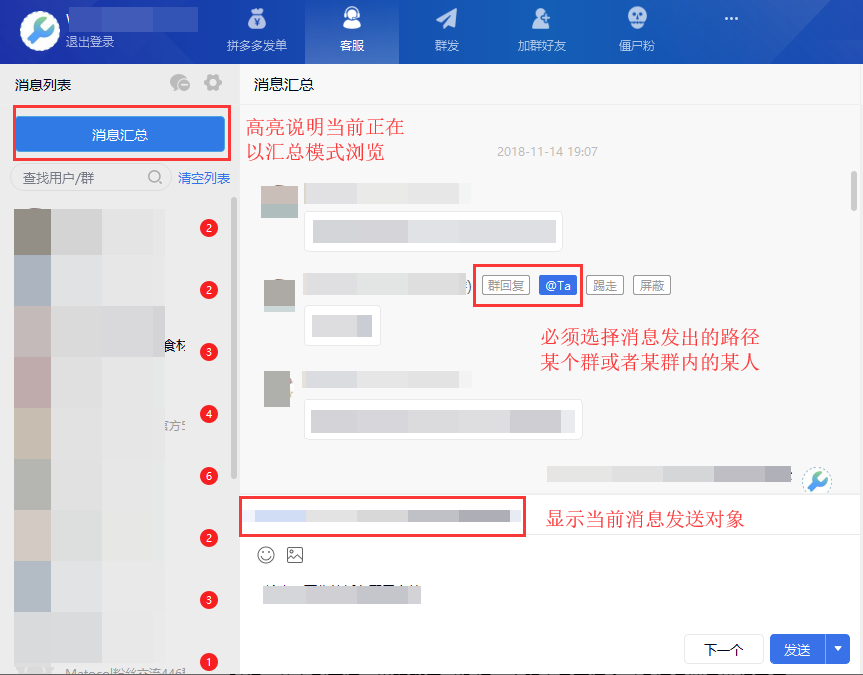Switch to the 客服 tab

(352, 32)
